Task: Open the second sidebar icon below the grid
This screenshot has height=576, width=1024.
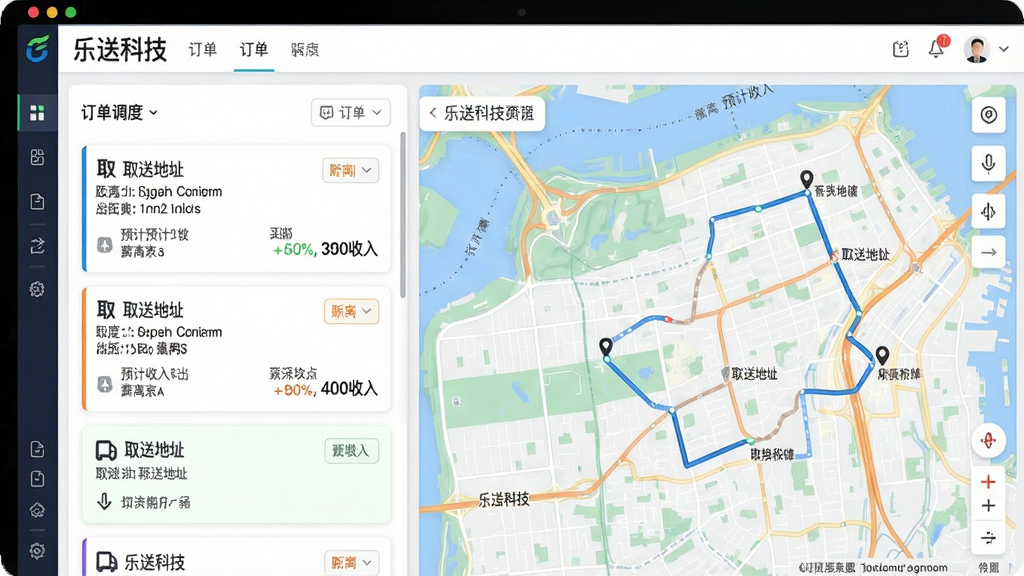Action: point(37,157)
